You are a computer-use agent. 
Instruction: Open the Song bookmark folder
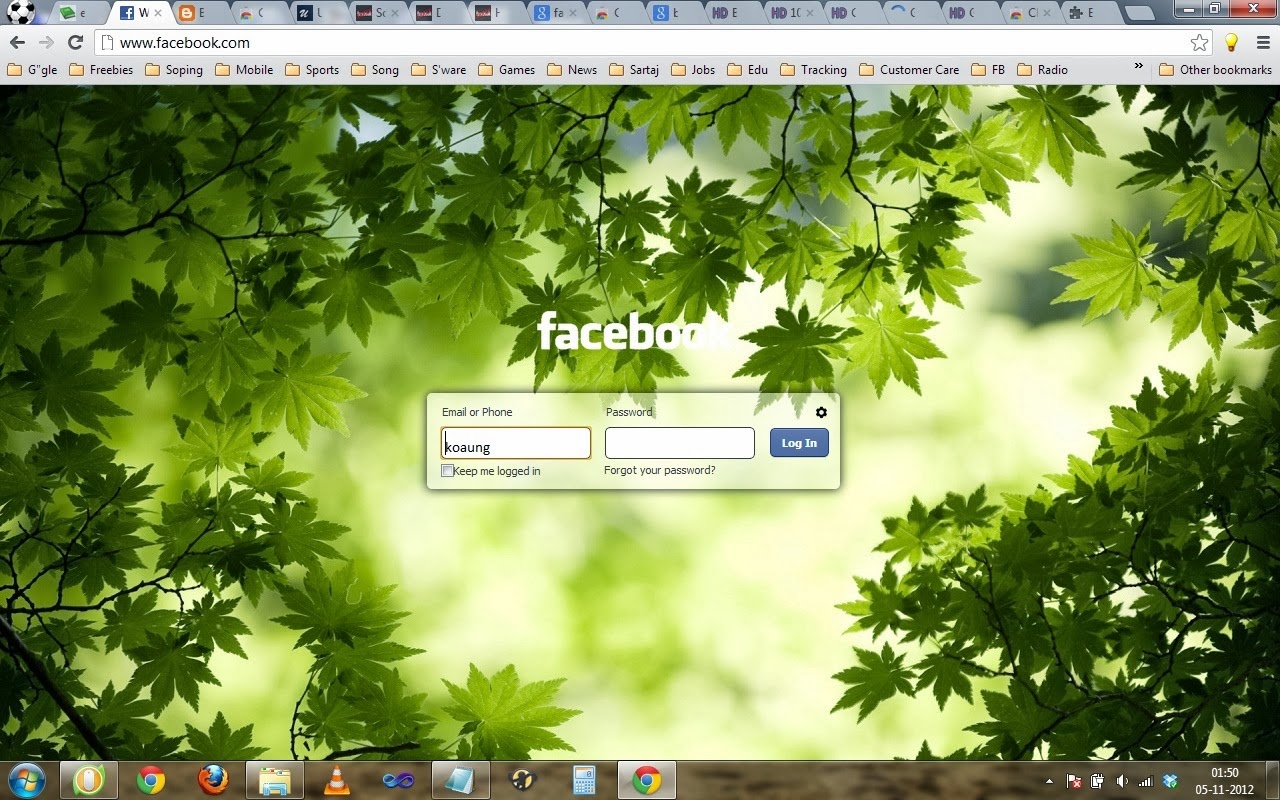click(x=375, y=70)
